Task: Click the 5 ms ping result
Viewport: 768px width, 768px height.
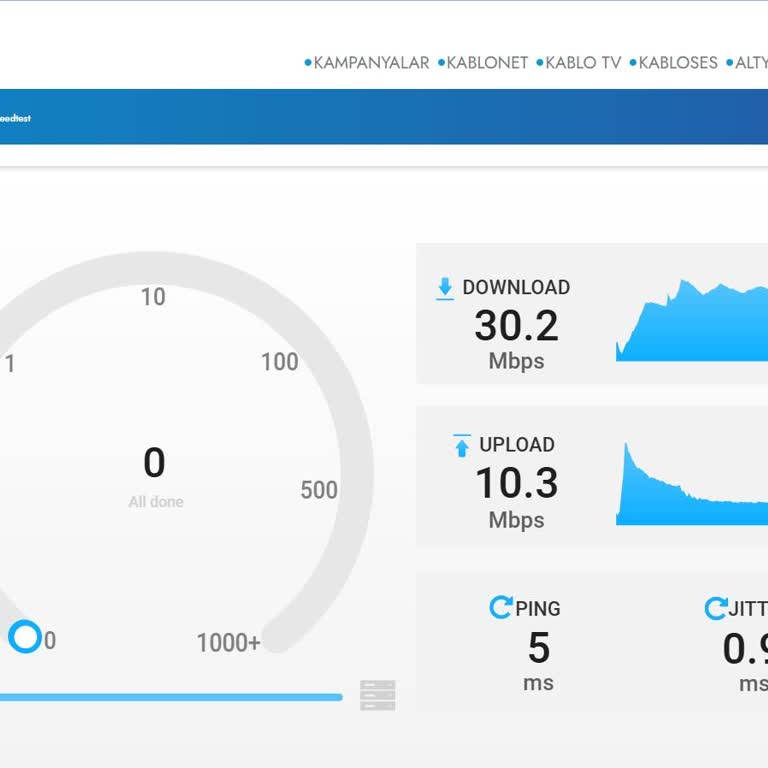Action: coord(538,660)
